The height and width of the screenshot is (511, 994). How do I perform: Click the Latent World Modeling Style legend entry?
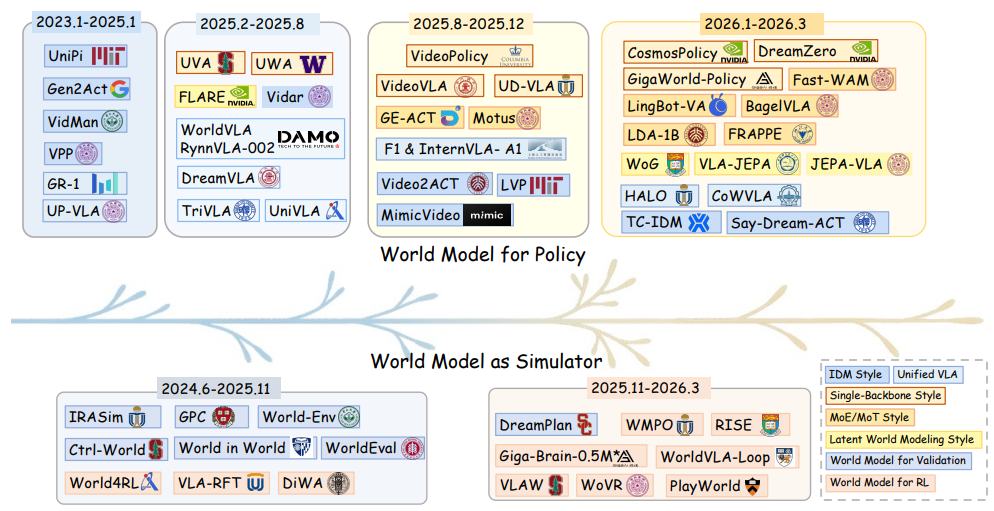901,439
